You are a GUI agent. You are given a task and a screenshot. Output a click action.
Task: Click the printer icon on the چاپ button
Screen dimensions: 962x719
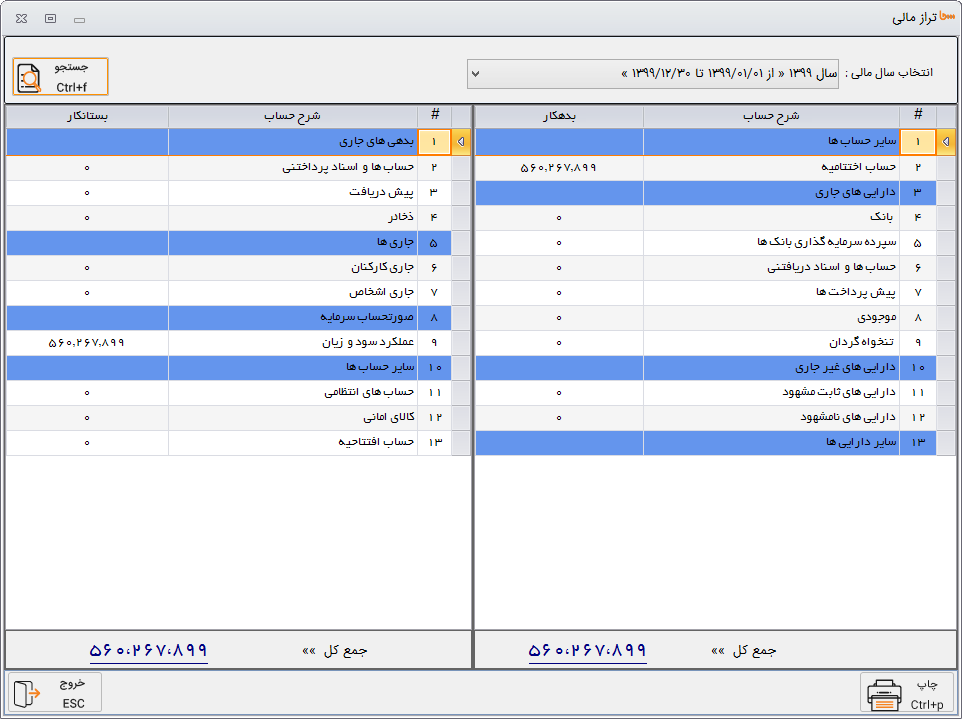pos(885,693)
